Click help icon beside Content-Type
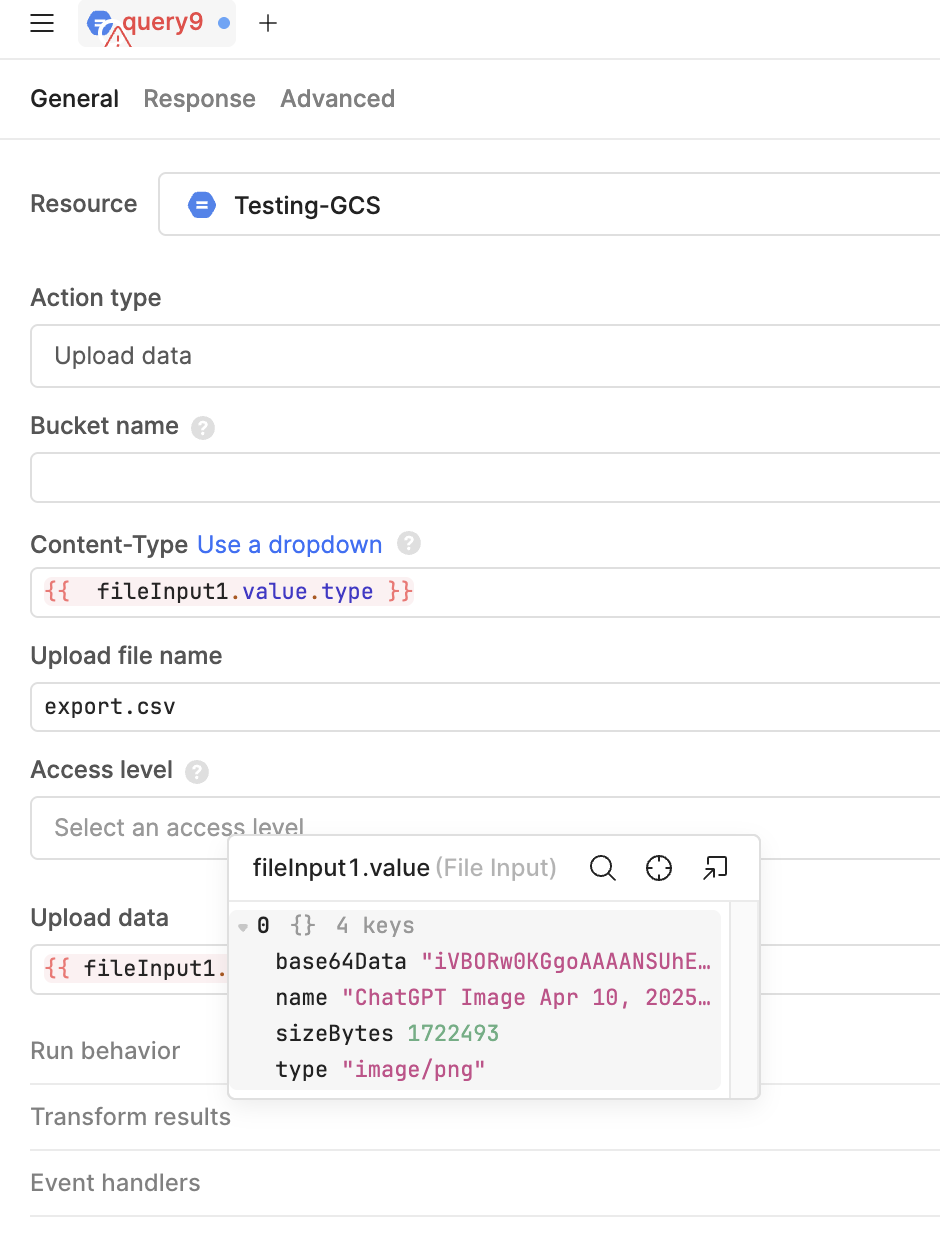940x1258 pixels. coord(408,544)
